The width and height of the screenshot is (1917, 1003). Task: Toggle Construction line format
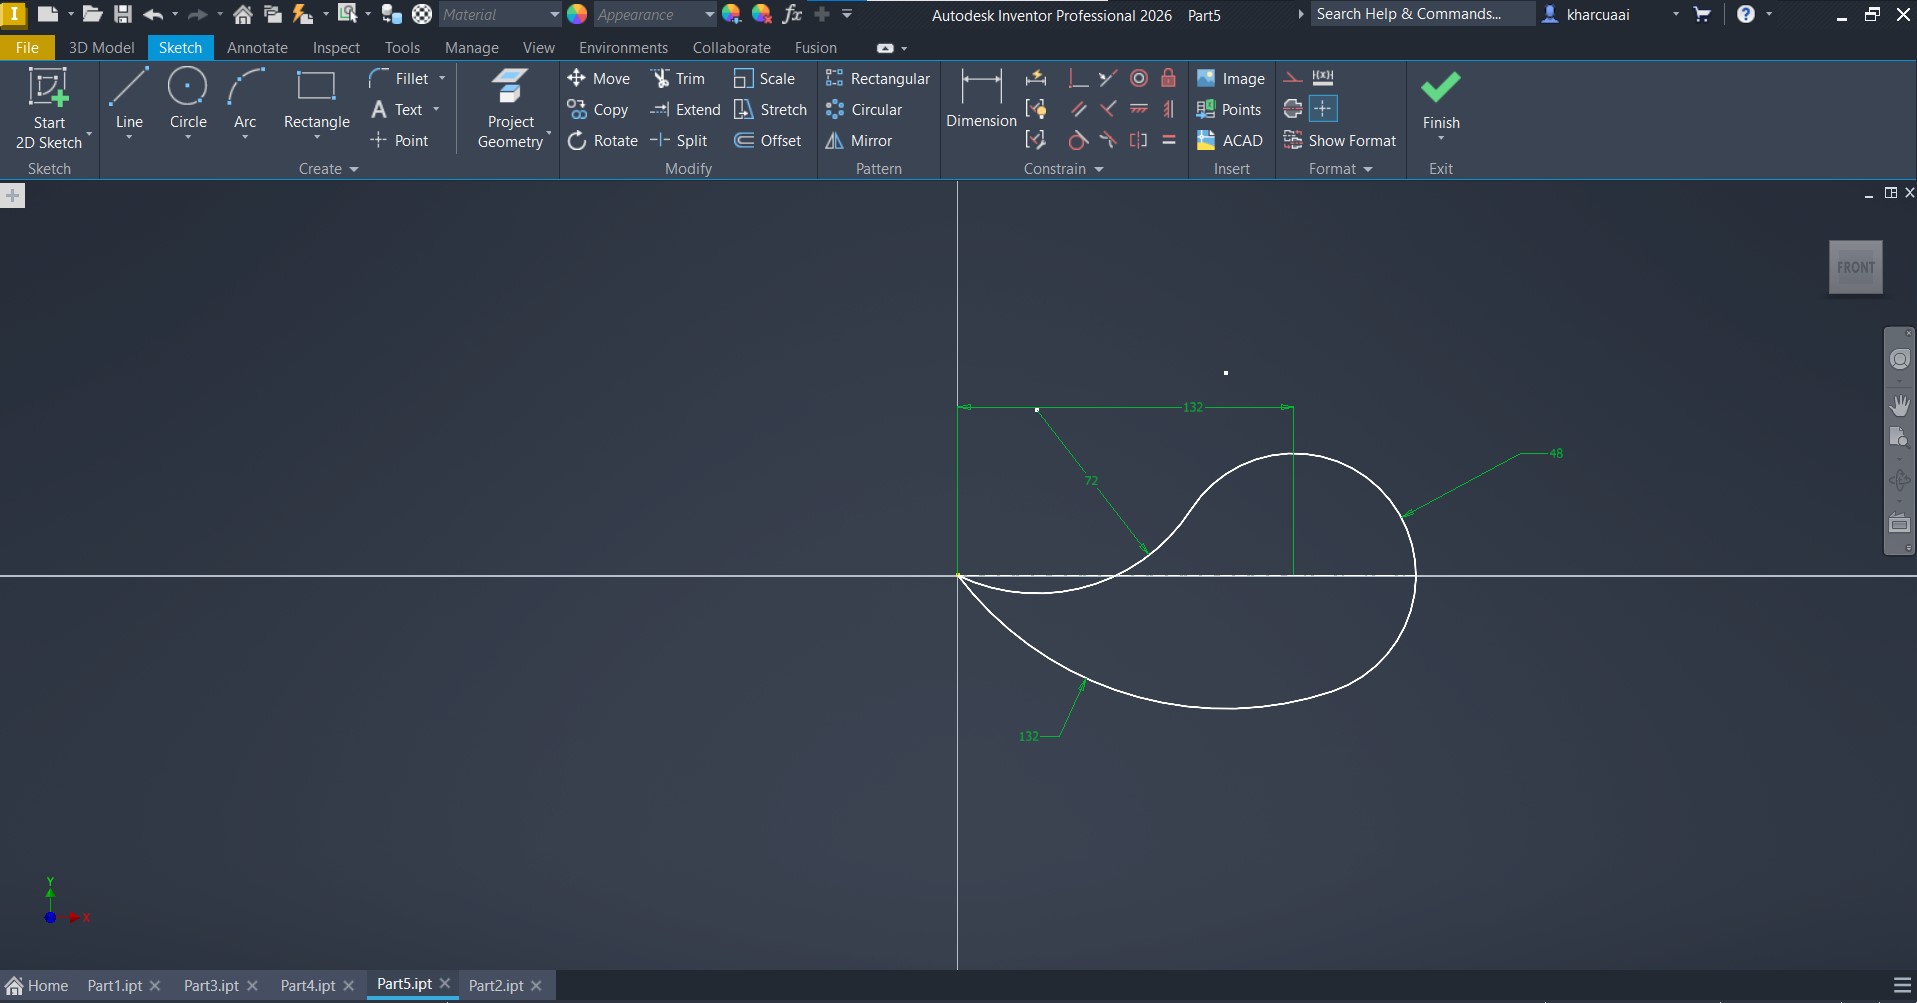pyautogui.click(x=1293, y=78)
